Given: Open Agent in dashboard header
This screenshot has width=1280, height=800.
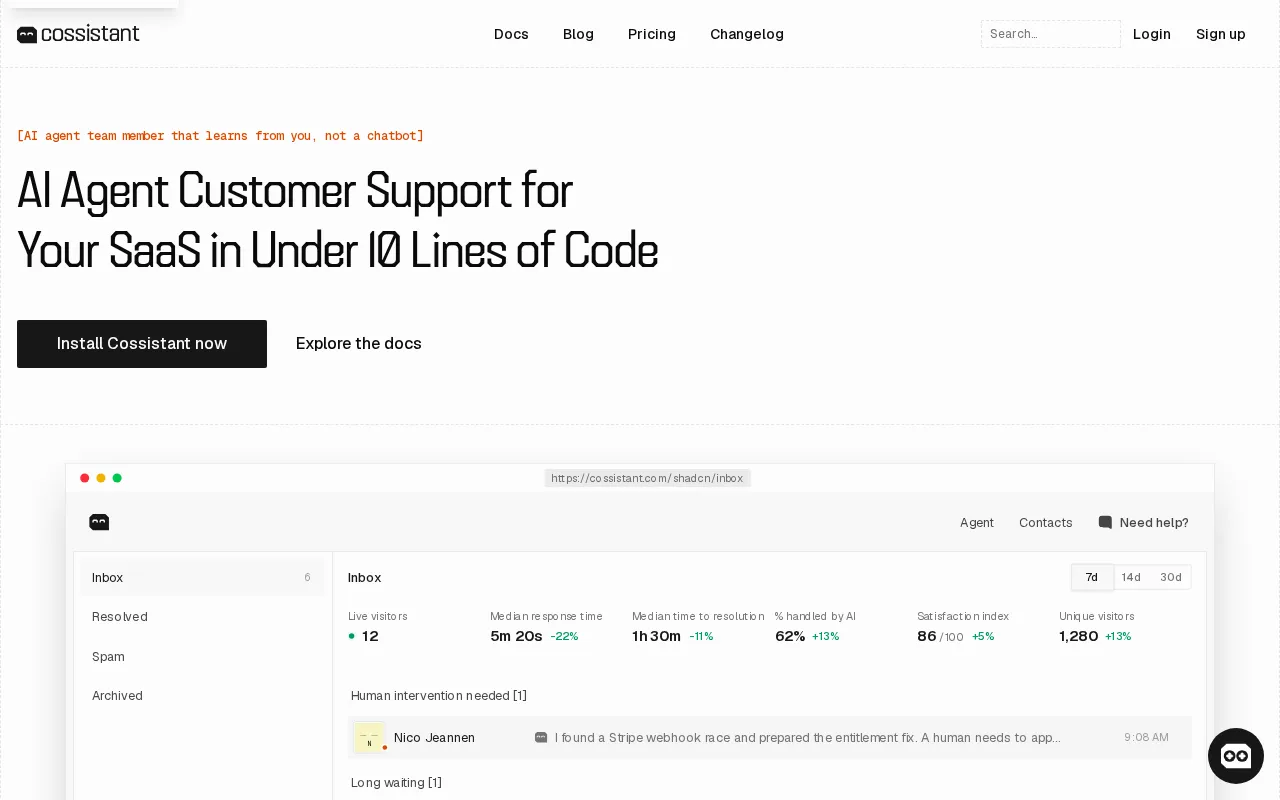Looking at the screenshot, I should tap(977, 522).
